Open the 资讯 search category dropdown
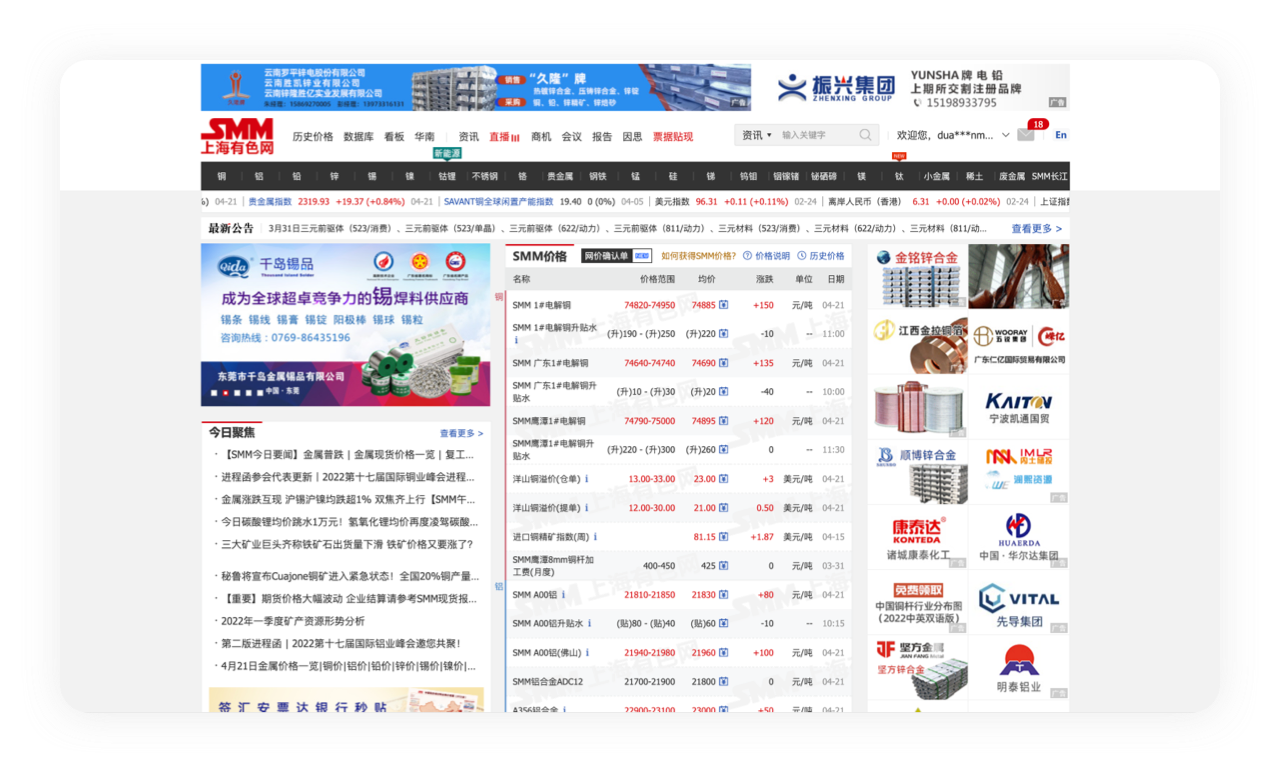 pyautogui.click(x=757, y=135)
